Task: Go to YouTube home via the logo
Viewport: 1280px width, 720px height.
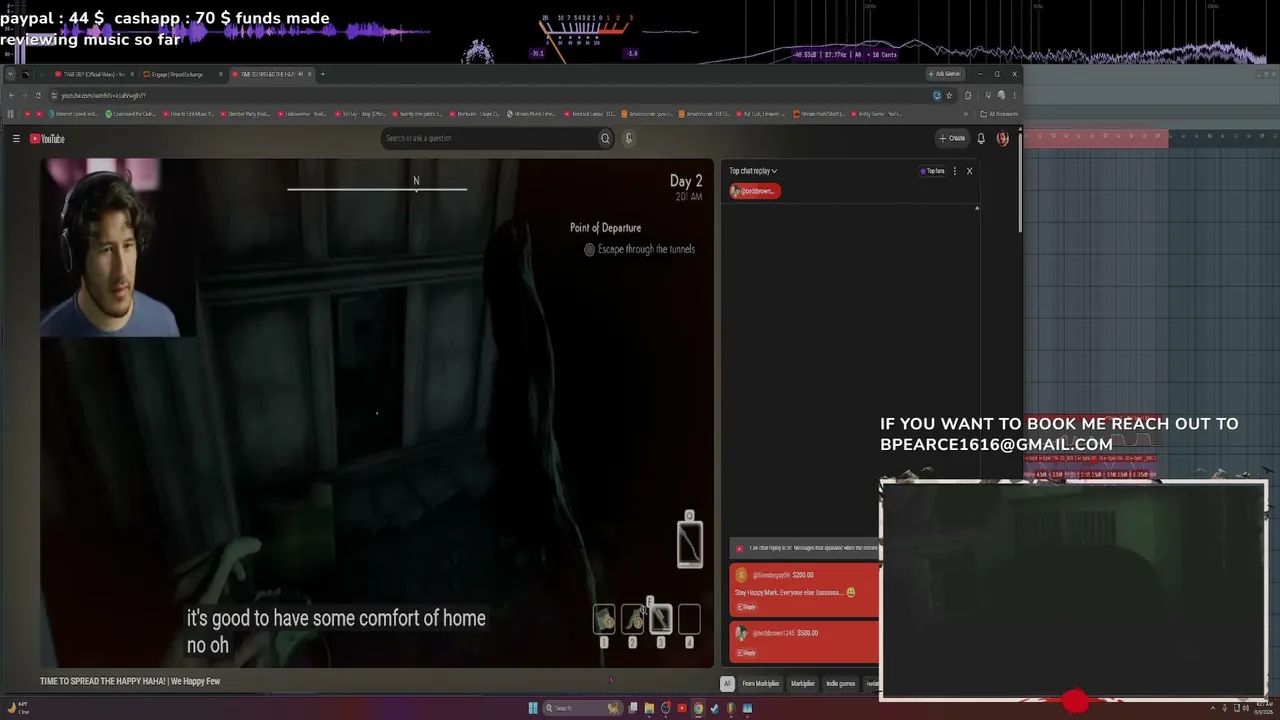Action: pyautogui.click(x=47, y=139)
